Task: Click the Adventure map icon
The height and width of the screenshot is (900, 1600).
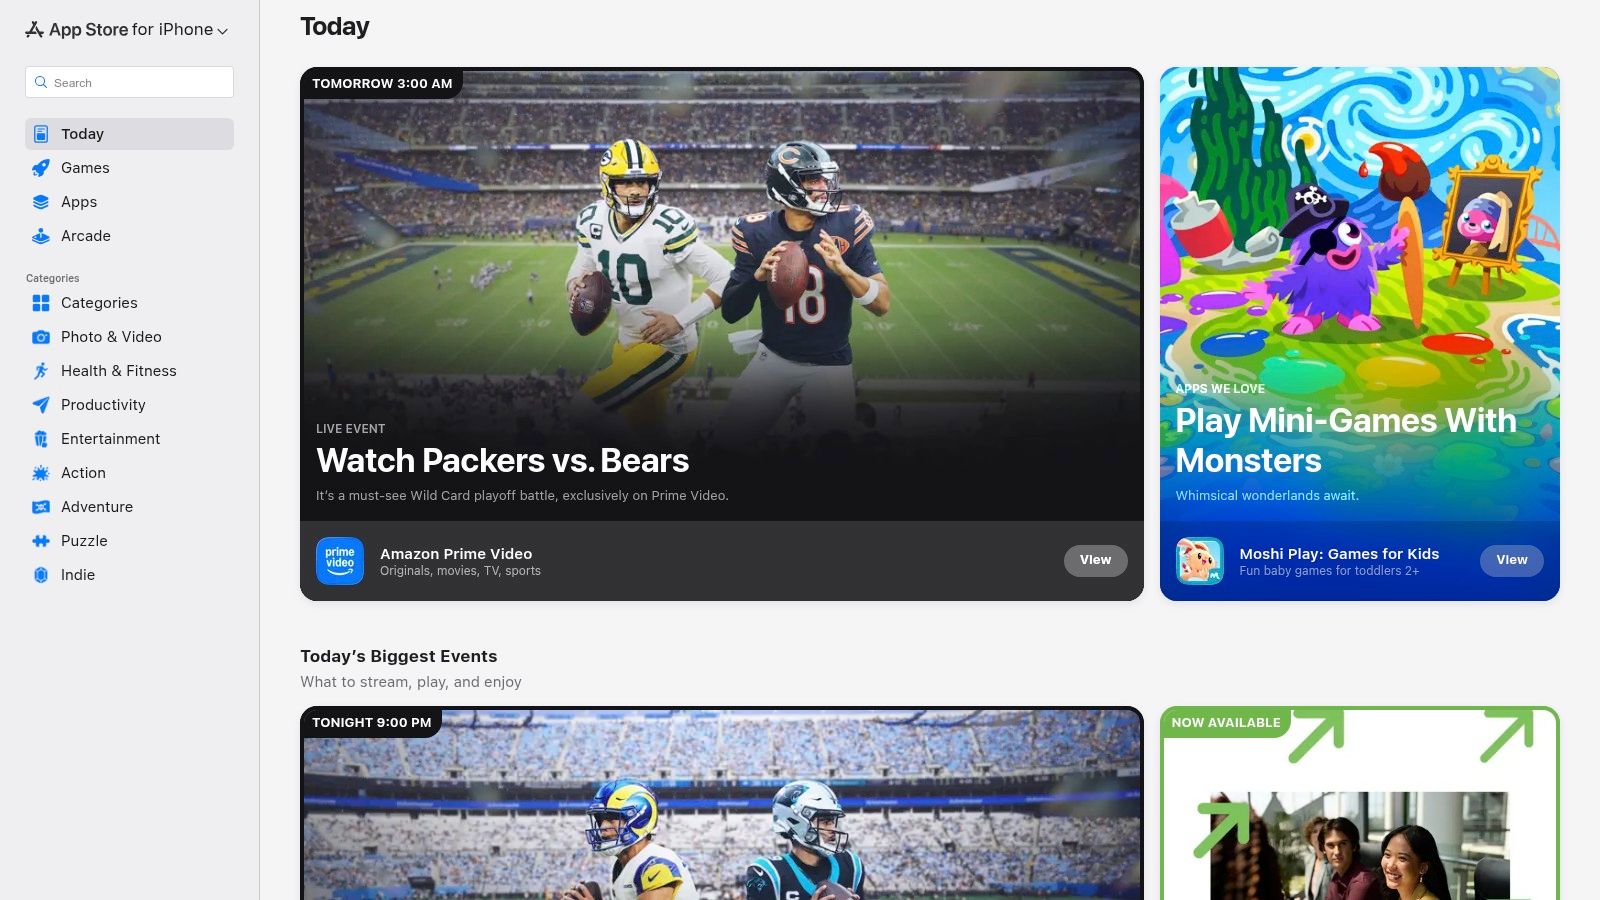Action: pyautogui.click(x=41, y=507)
